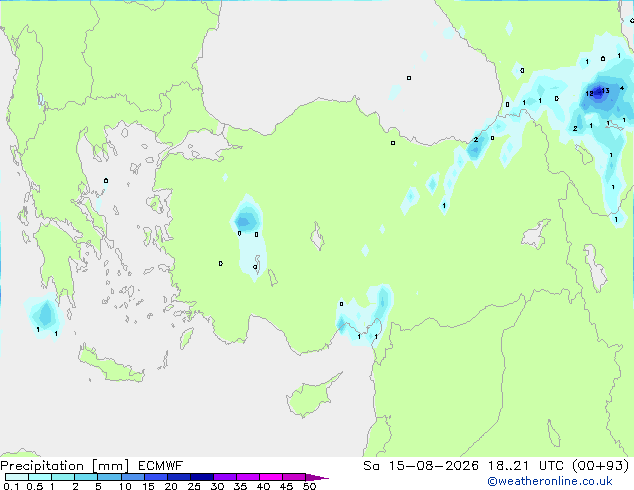Pick the 15–20 mm legend color
The image size is (634, 490).
[x=155, y=477]
